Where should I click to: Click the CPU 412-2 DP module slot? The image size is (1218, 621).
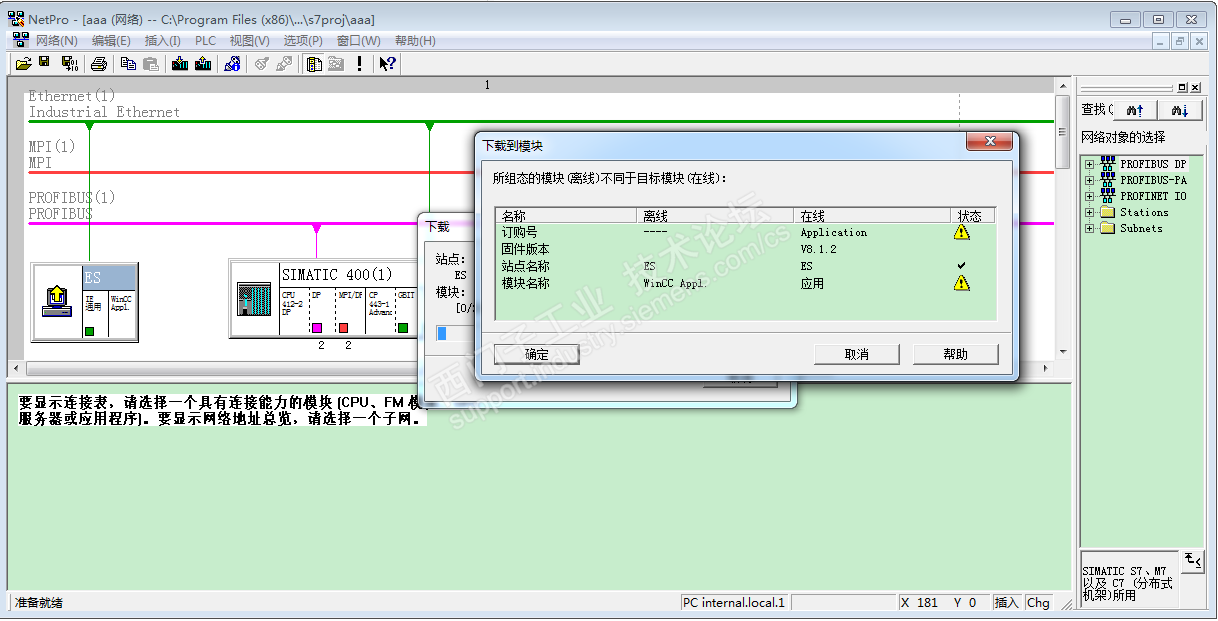point(294,312)
